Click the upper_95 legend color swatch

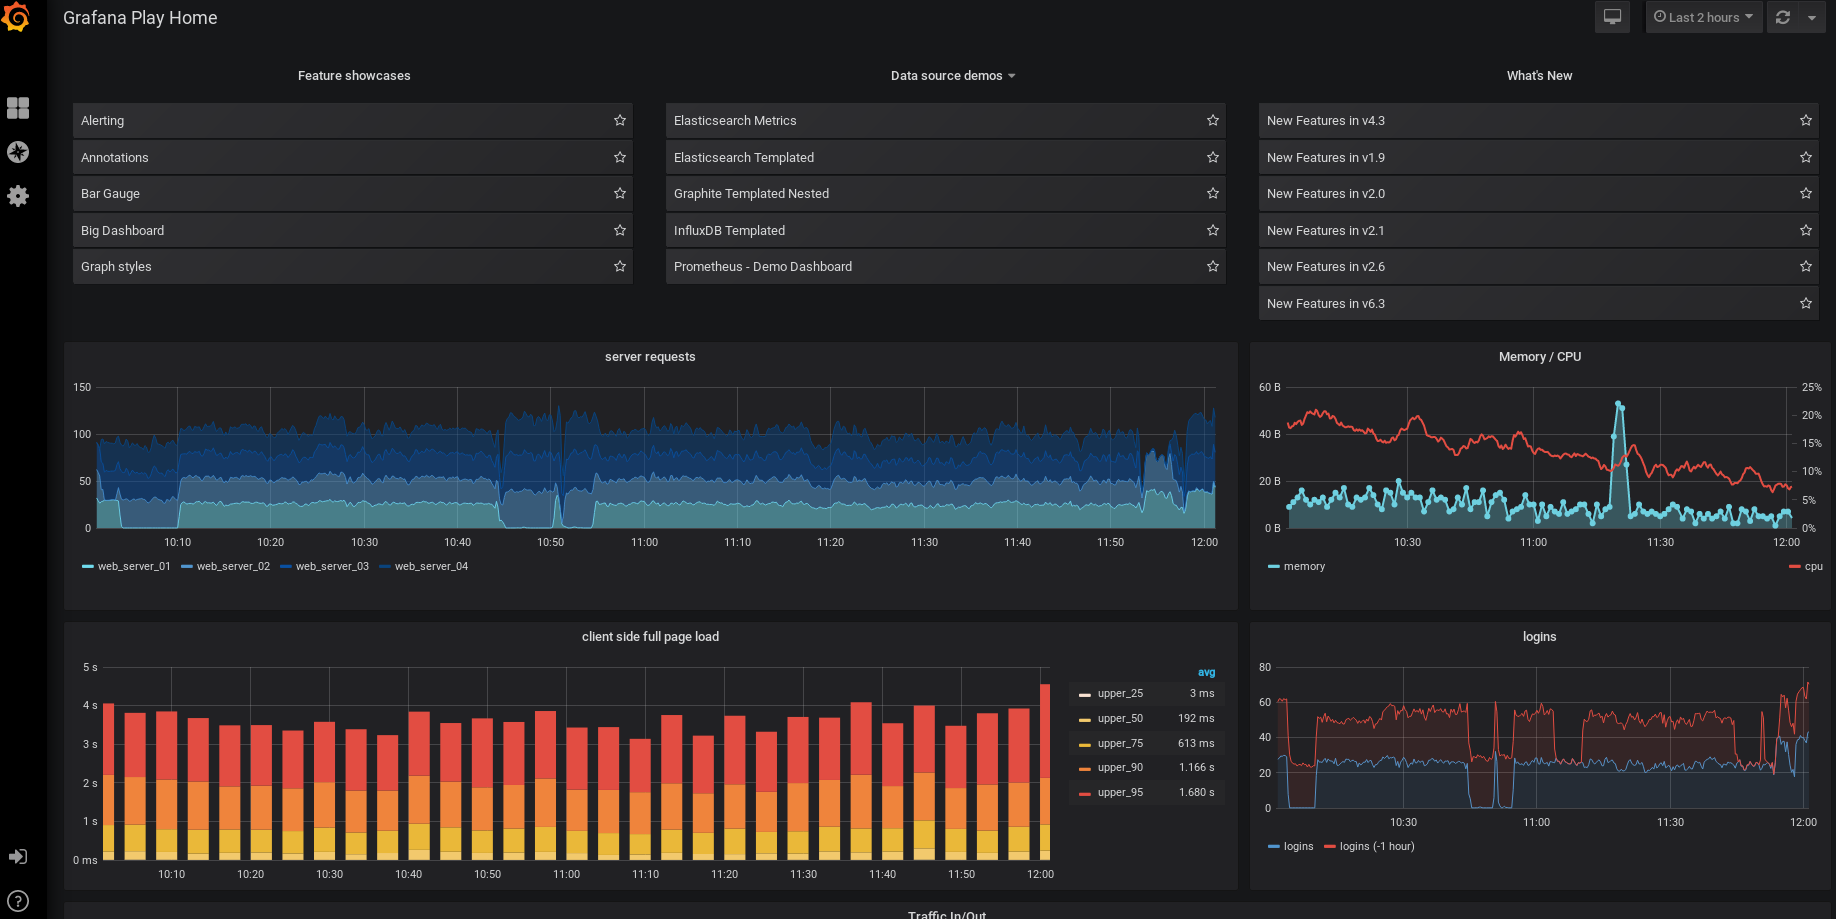[1085, 793]
